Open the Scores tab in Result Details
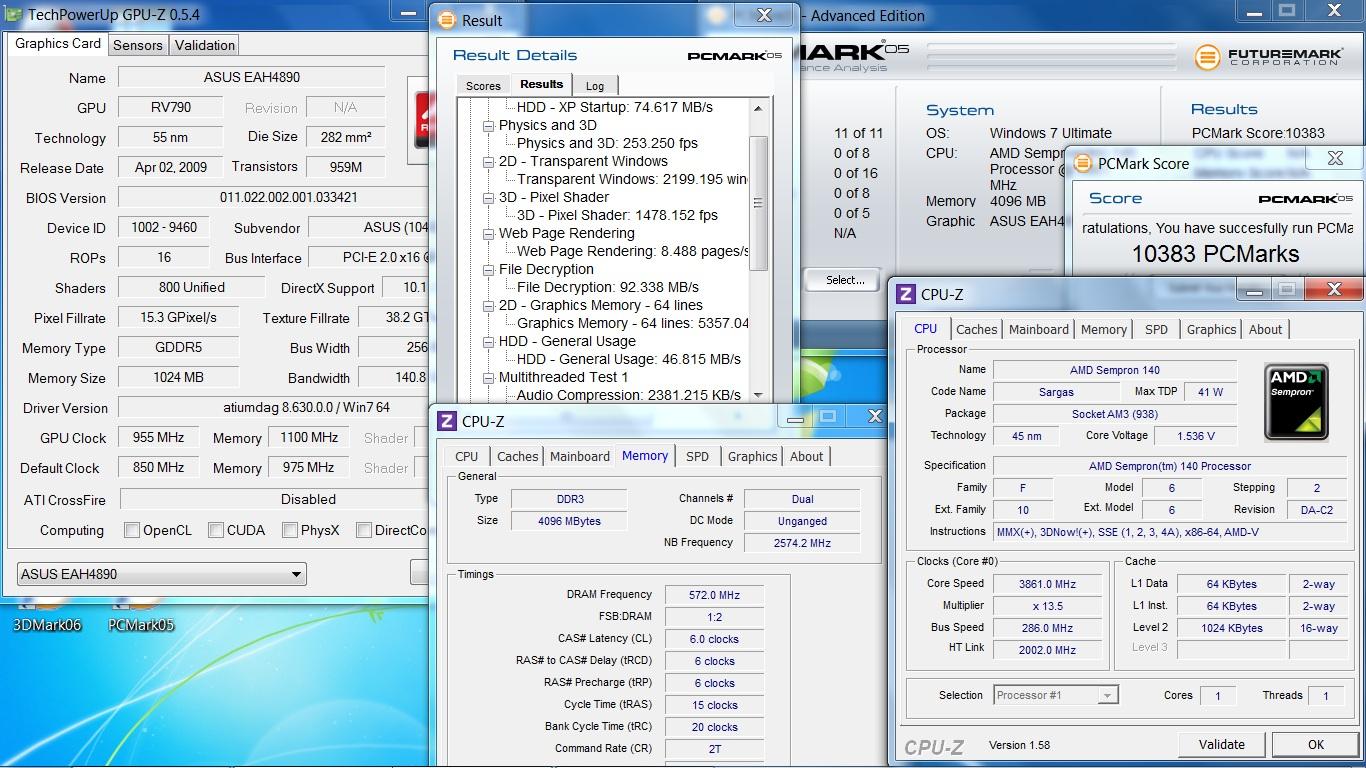This screenshot has width=1366, height=768. (x=483, y=86)
